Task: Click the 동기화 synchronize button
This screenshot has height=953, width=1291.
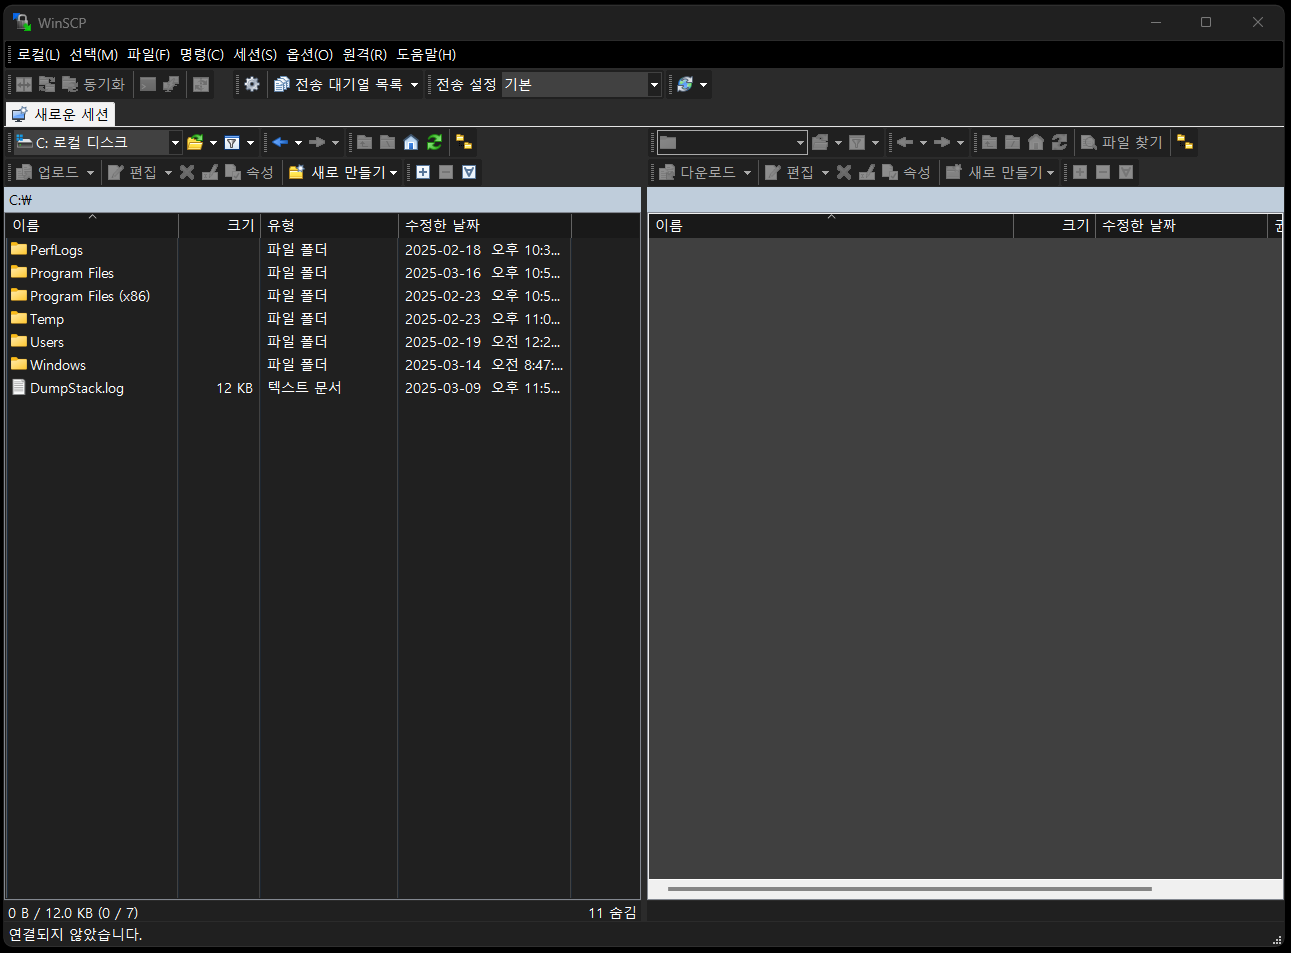Action: 93,85
